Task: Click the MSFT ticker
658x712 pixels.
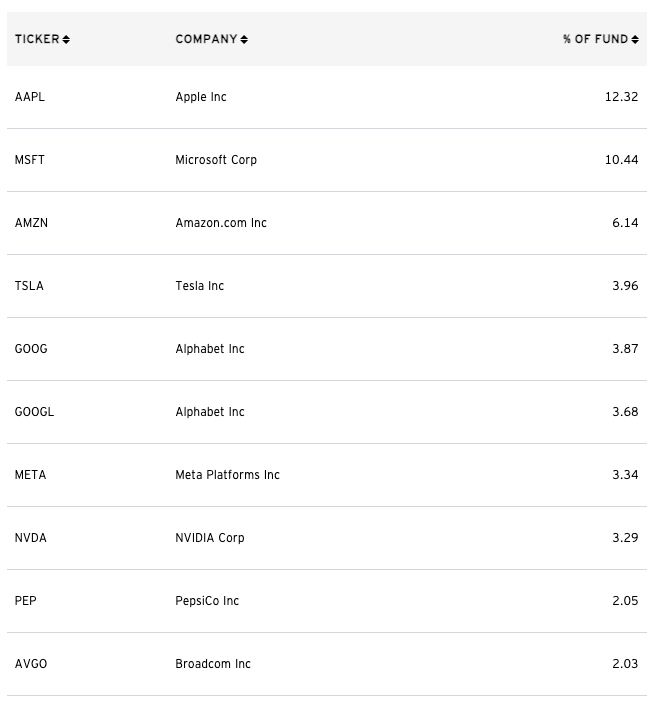Action: [30, 160]
